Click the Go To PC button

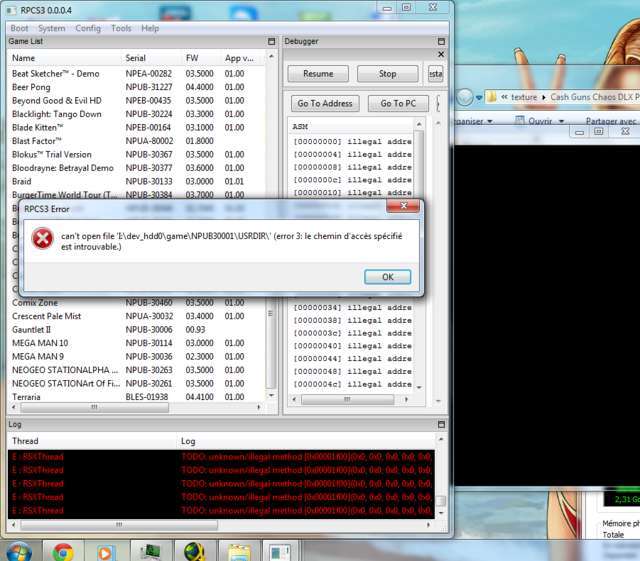click(x=398, y=103)
